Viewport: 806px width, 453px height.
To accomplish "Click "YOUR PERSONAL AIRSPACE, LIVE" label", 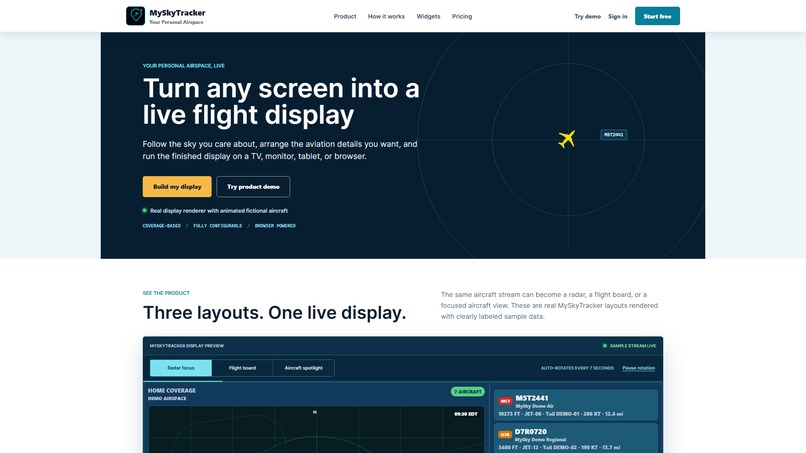I will (184, 66).
